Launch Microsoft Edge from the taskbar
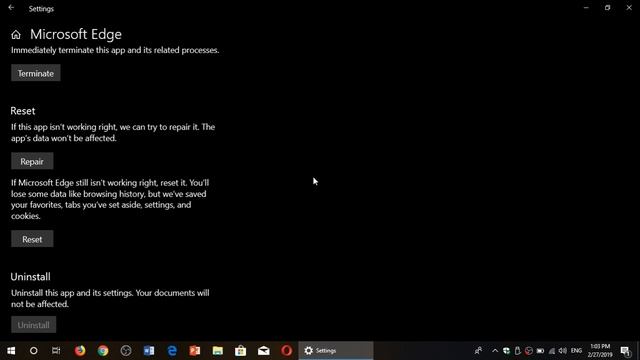The width and height of the screenshot is (640, 360). [x=172, y=351]
